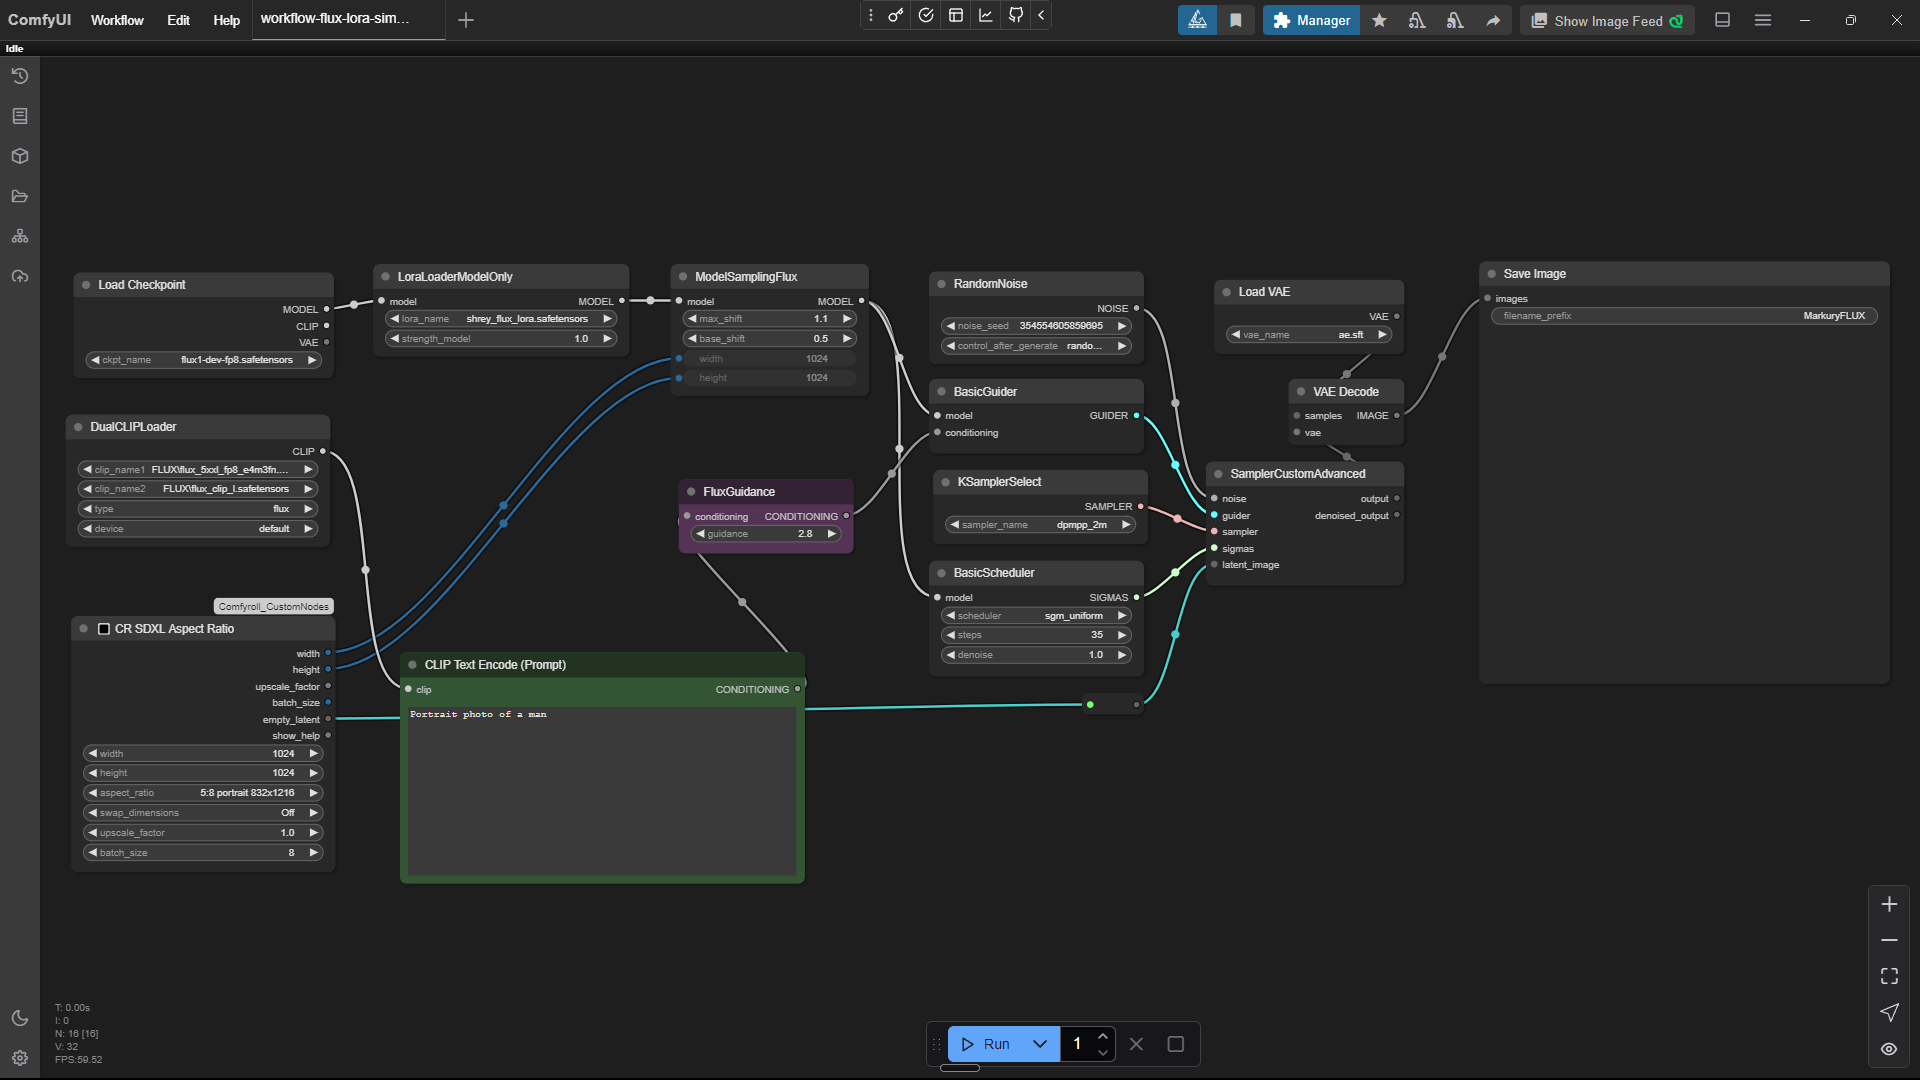The height and width of the screenshot is (1080, 1920).
Task: Click the ship logo button beside bookmark
Action: 1197,20
